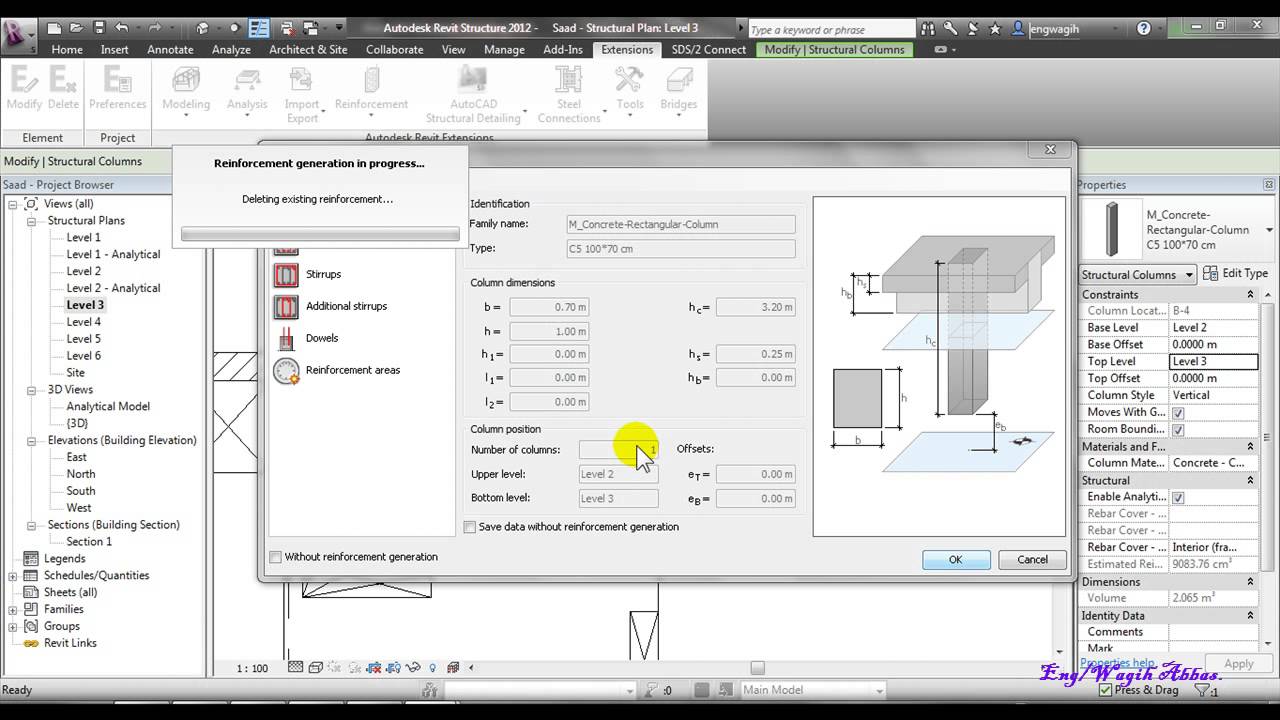The image size is (1280, 720).
Task: Click the Subscription Center key icon
Action: pyautogui.click(x=950, y=29)
